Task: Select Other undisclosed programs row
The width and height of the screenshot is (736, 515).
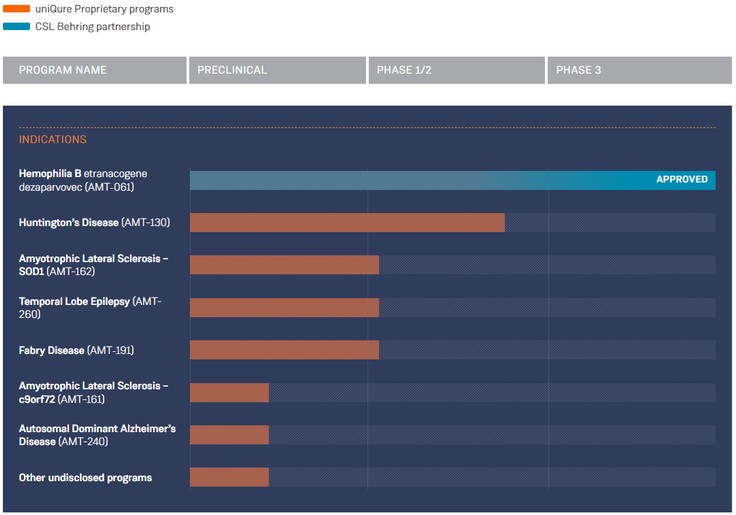Action: click(85, 478)
